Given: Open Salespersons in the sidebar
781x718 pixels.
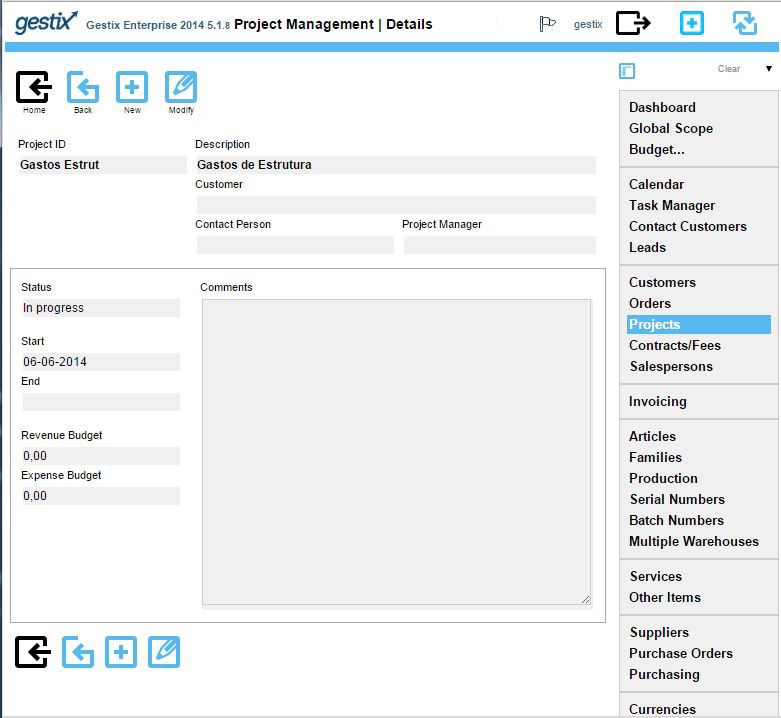Looking at the screenshot, I should [671, 366].
